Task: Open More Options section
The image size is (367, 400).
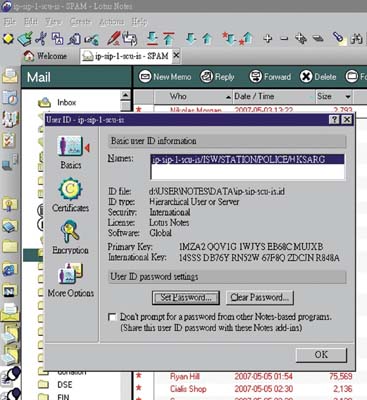Action: (x=70, y=280)
